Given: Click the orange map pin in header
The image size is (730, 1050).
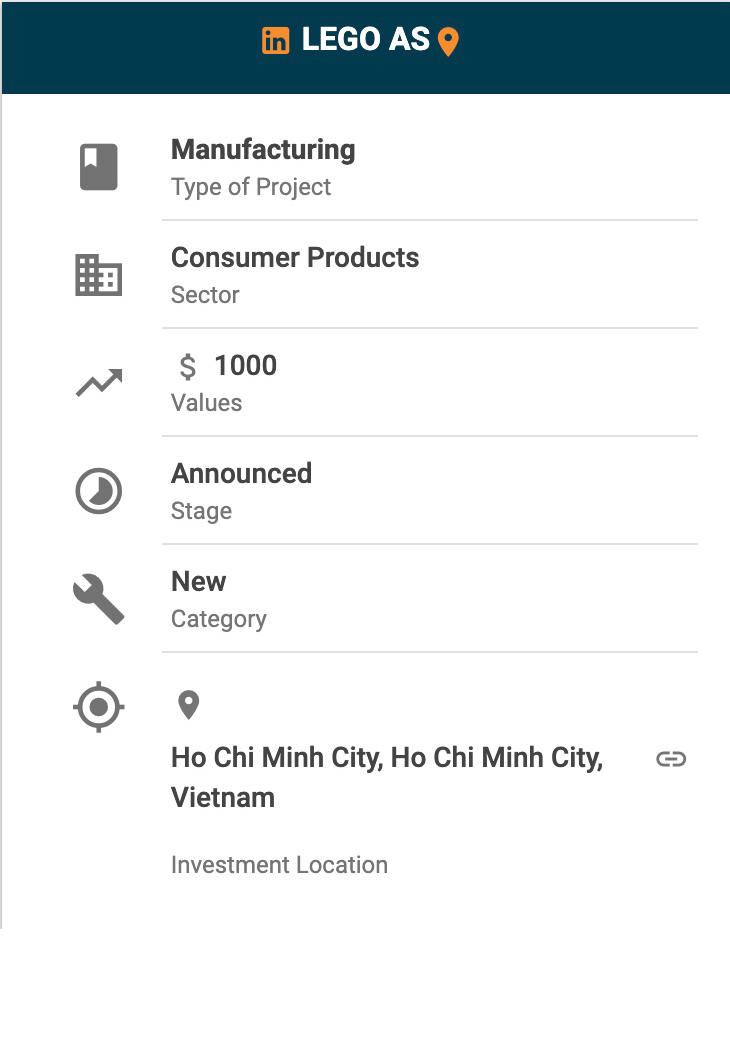Looking at the screenshot, I should coord(448,42).
